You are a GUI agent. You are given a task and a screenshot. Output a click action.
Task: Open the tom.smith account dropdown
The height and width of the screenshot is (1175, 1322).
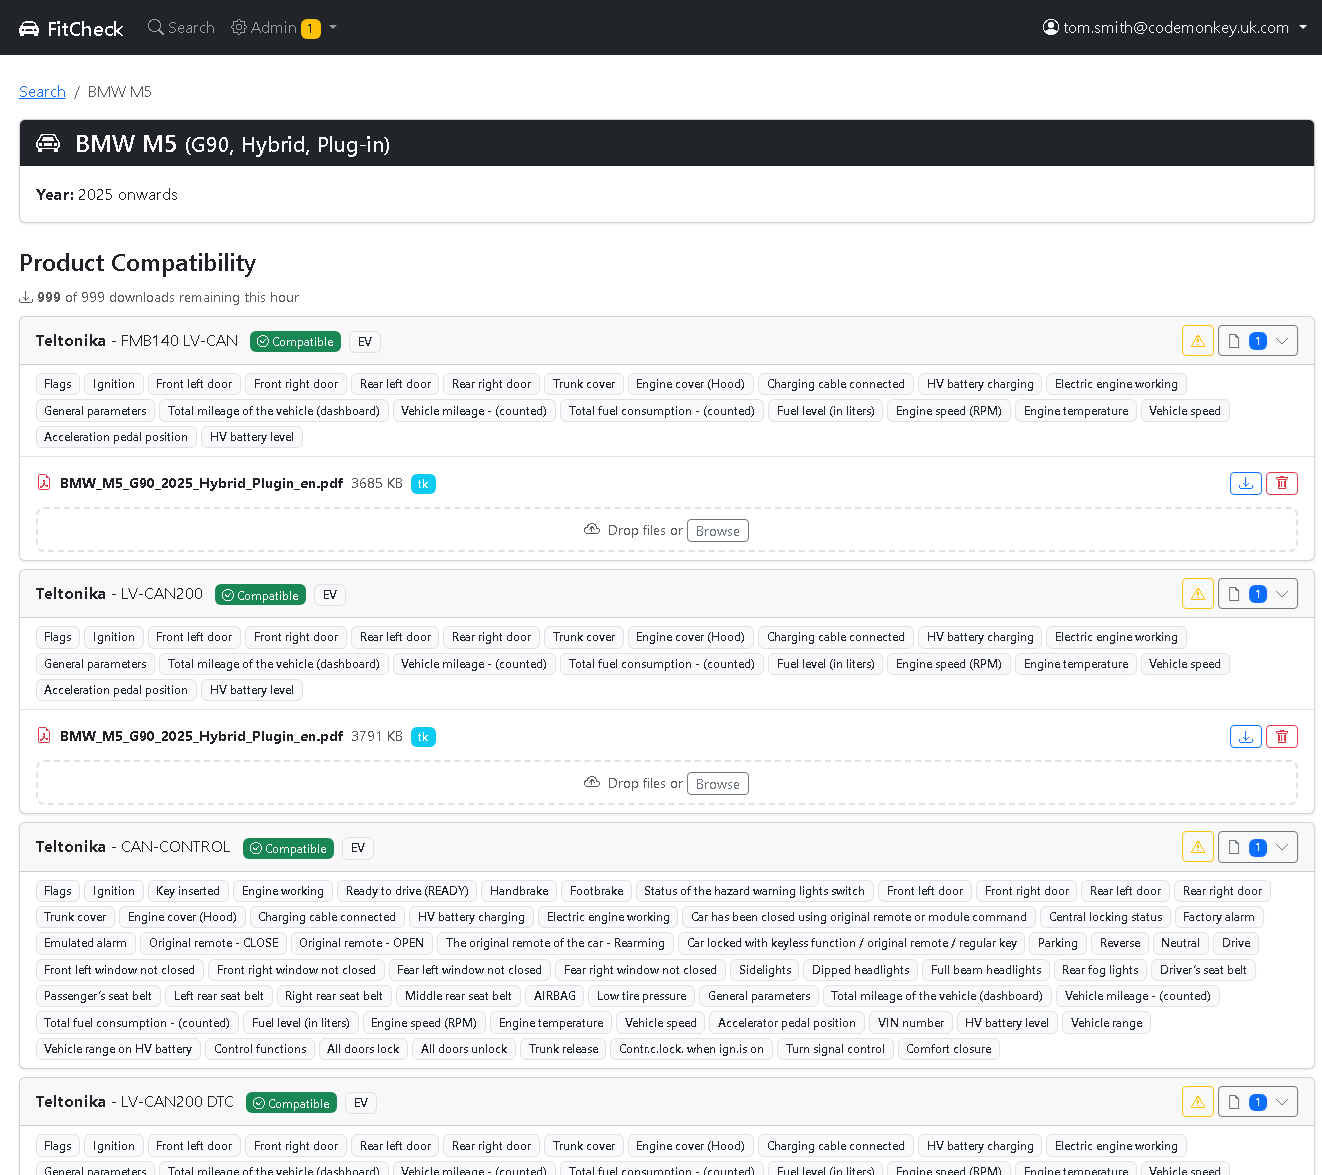pyautogui.click(x=1175, y=28)
